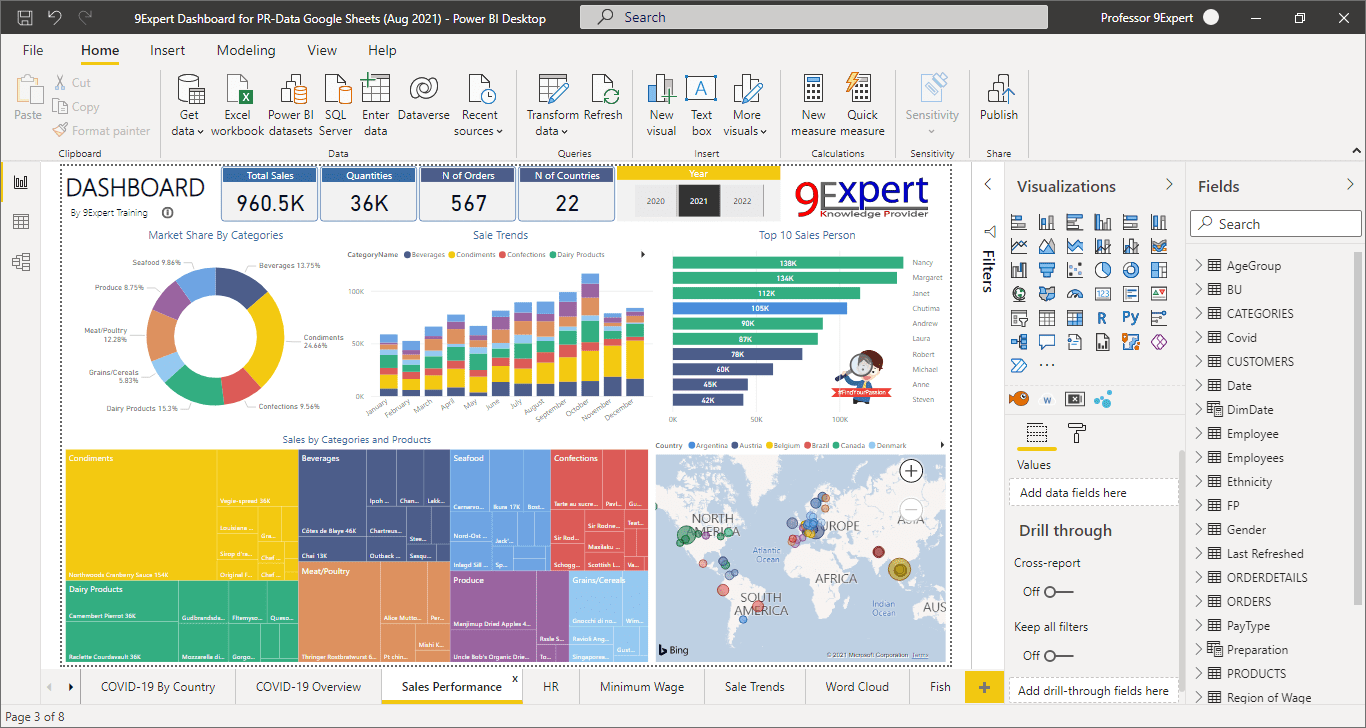Select the Pie chart visualization icon
1366x728 pixels.
pos(1102,270)
